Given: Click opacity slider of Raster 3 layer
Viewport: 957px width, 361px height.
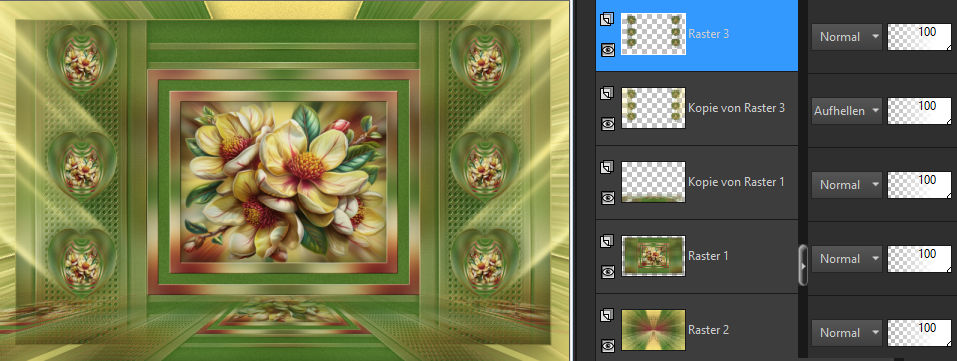Looking at the screenshot, I should [919, 37].
